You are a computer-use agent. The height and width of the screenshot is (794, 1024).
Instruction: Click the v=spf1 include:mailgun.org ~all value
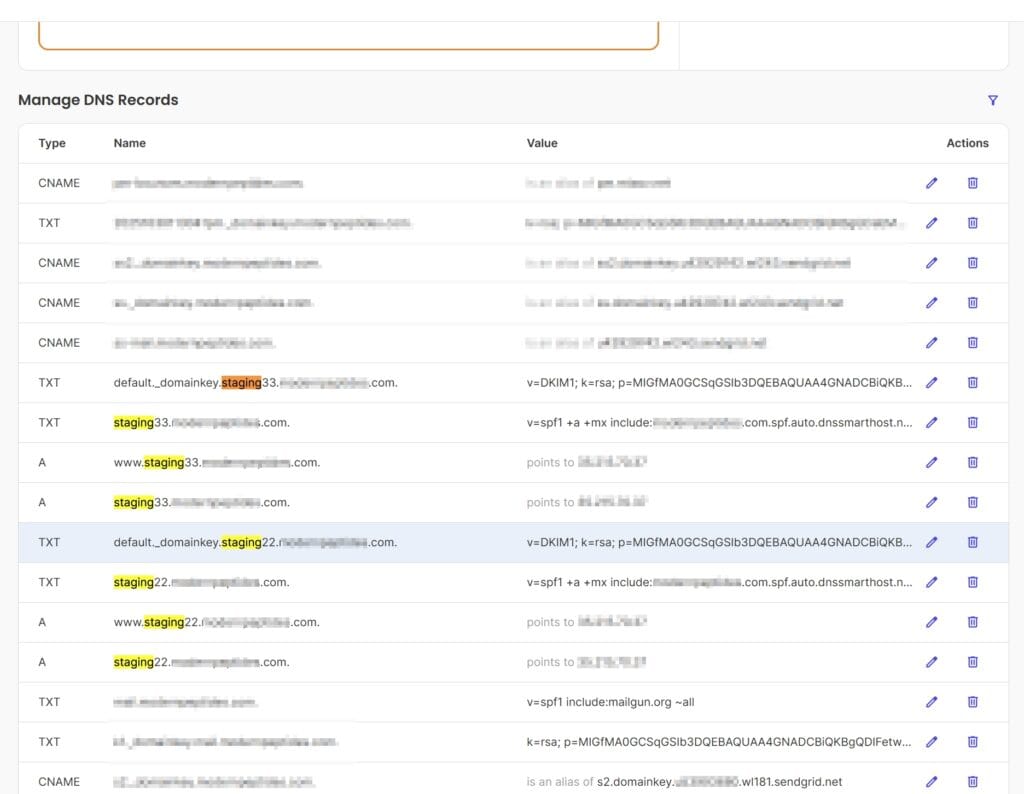(610, 702)
